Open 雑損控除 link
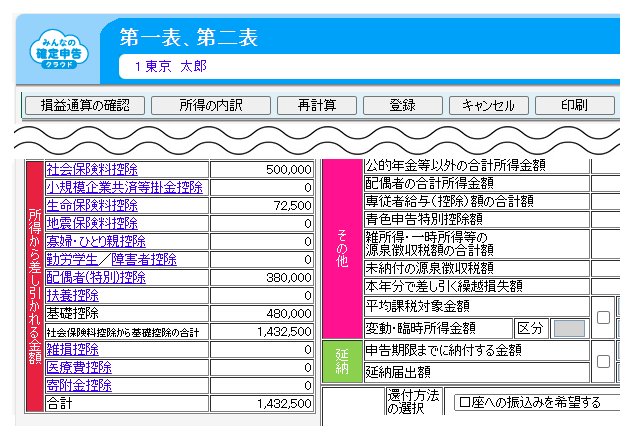The height and width of the screenshot is (432, 638). coord(72,349)
